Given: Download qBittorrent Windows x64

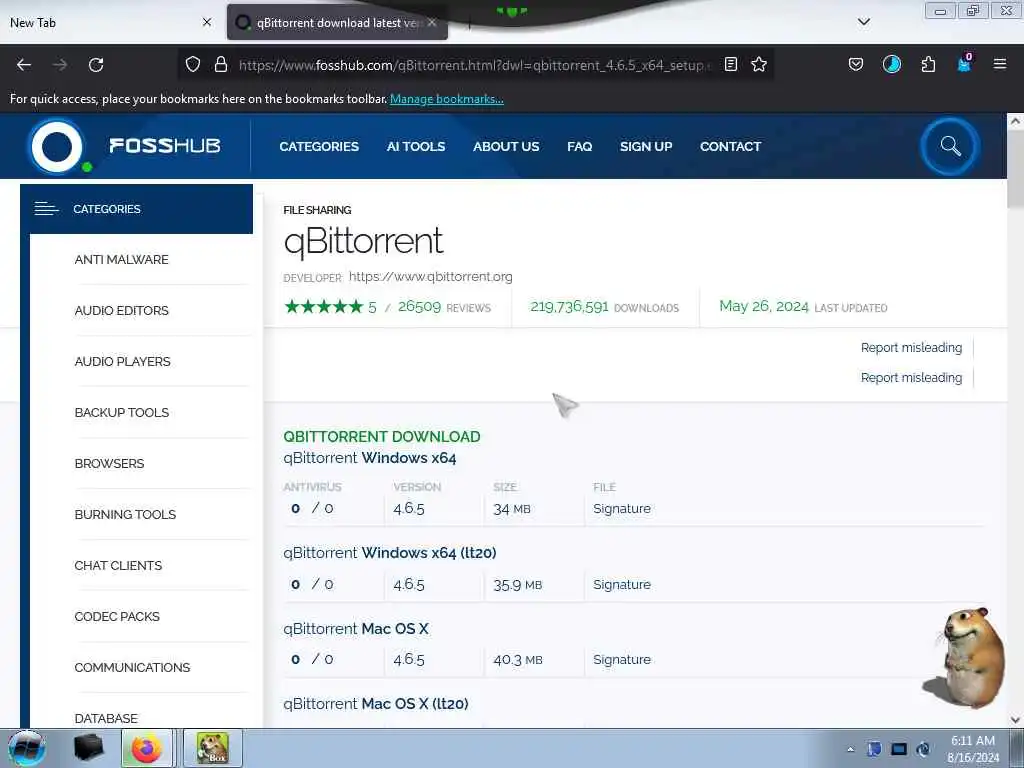Looking at the screenshot, I should click(370, 458).
